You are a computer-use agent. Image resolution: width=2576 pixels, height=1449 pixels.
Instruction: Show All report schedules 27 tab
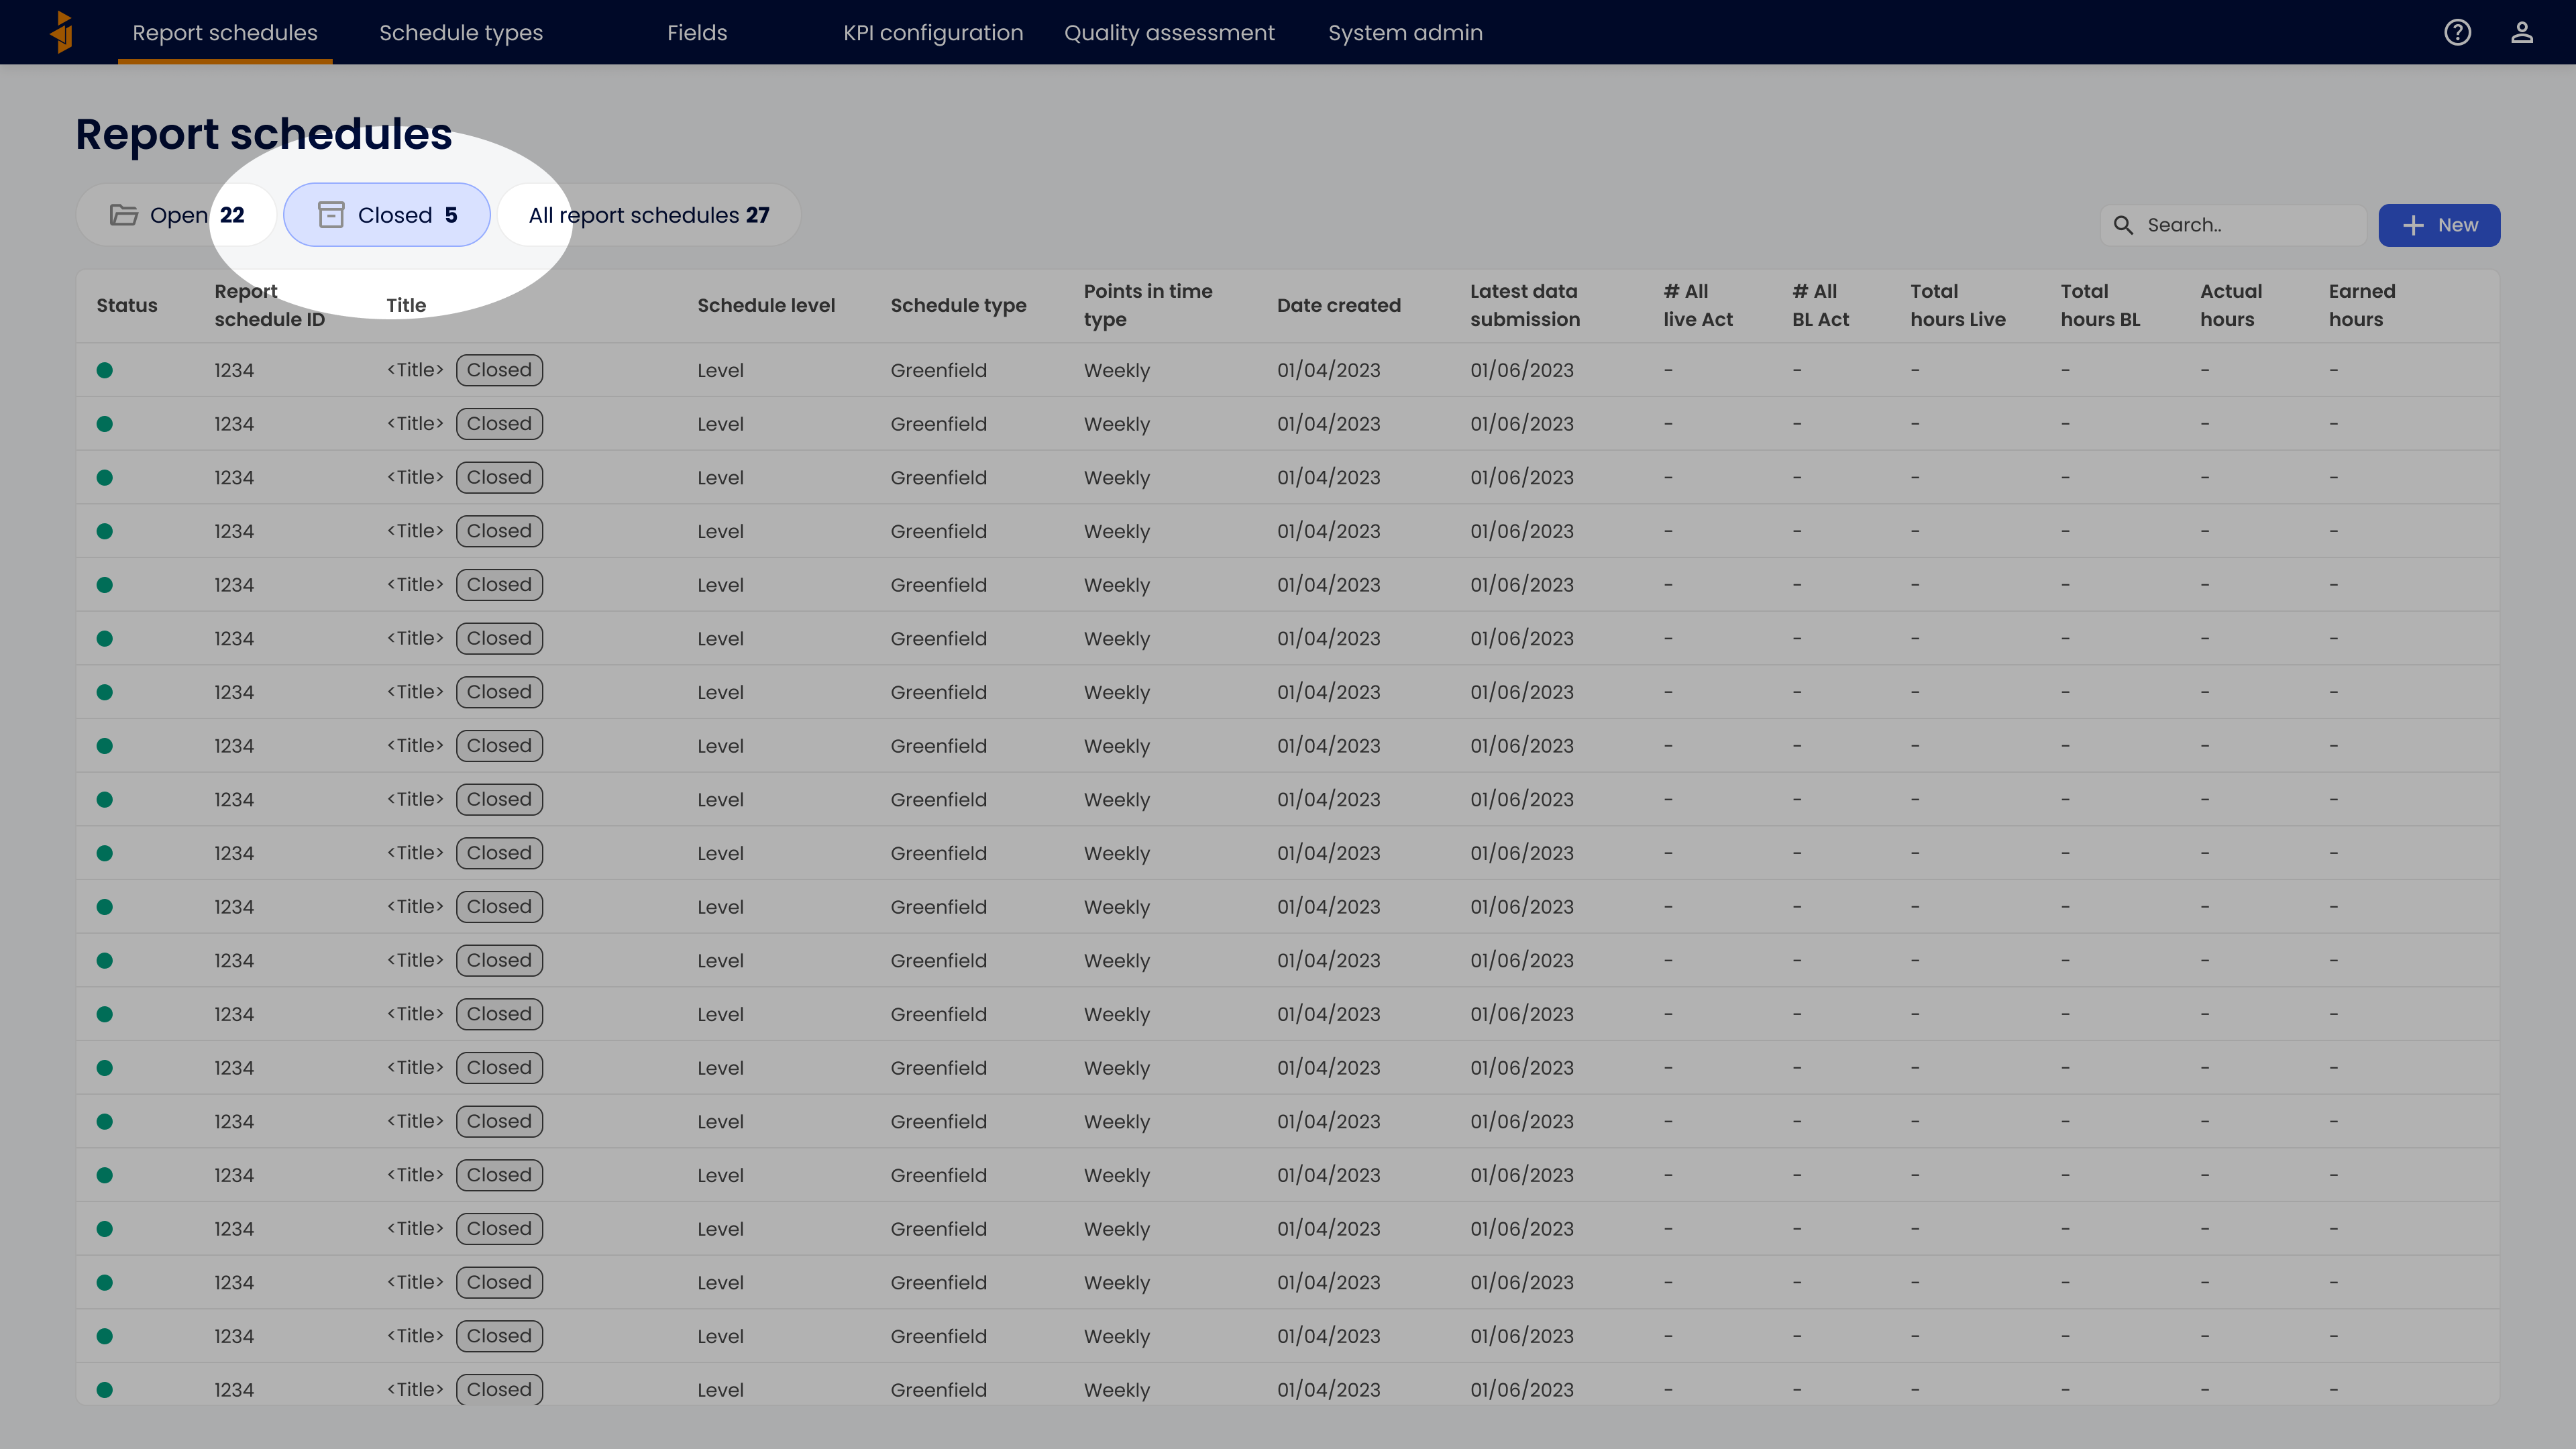(x=649, y=215)
